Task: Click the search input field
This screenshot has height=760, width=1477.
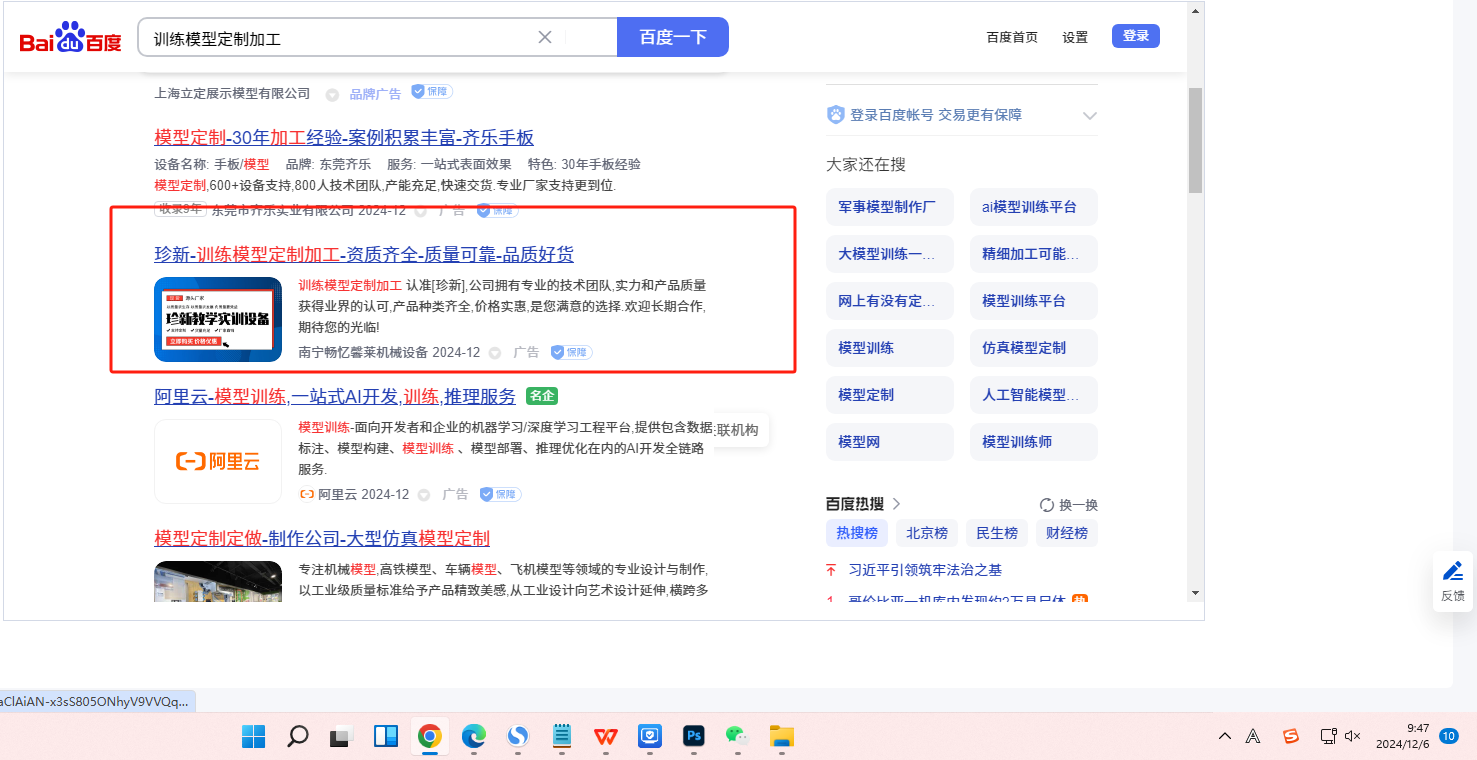Action: pyautogui.click(x=340, y=38)
